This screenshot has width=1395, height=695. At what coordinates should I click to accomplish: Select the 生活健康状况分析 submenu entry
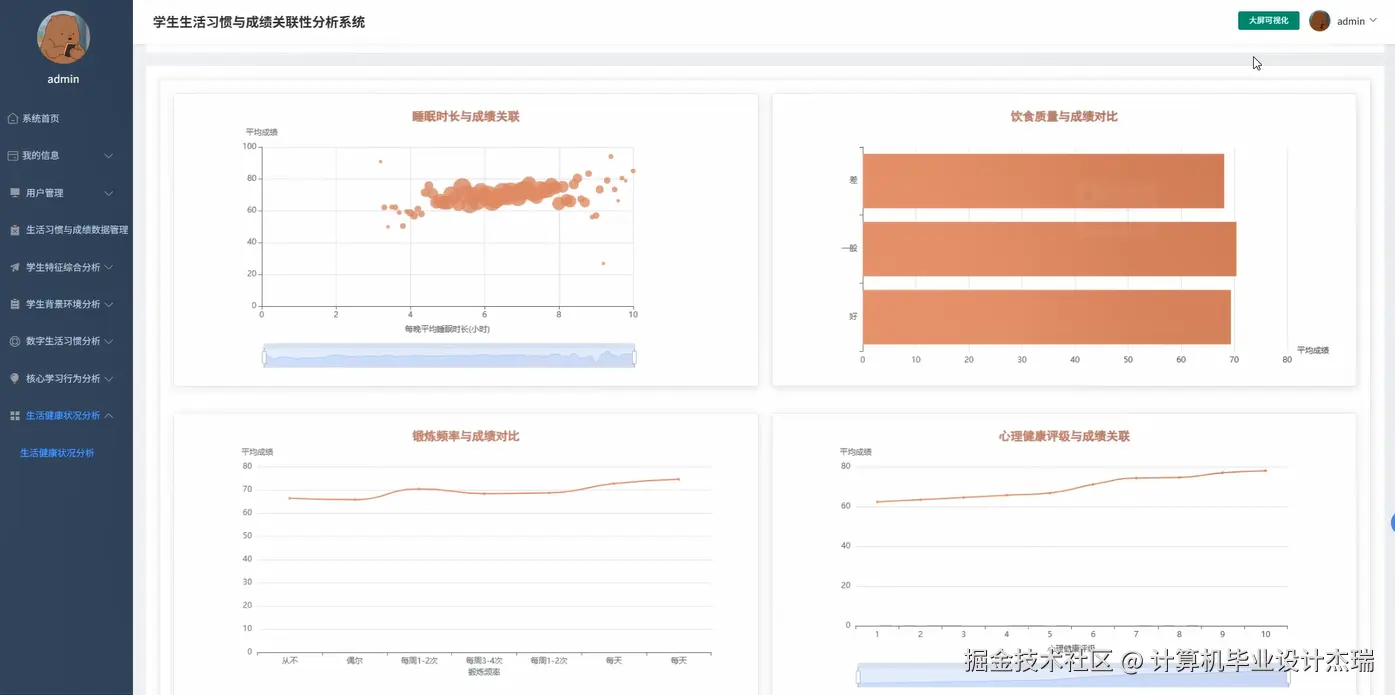pyautogui.click(x=57, y=453)
